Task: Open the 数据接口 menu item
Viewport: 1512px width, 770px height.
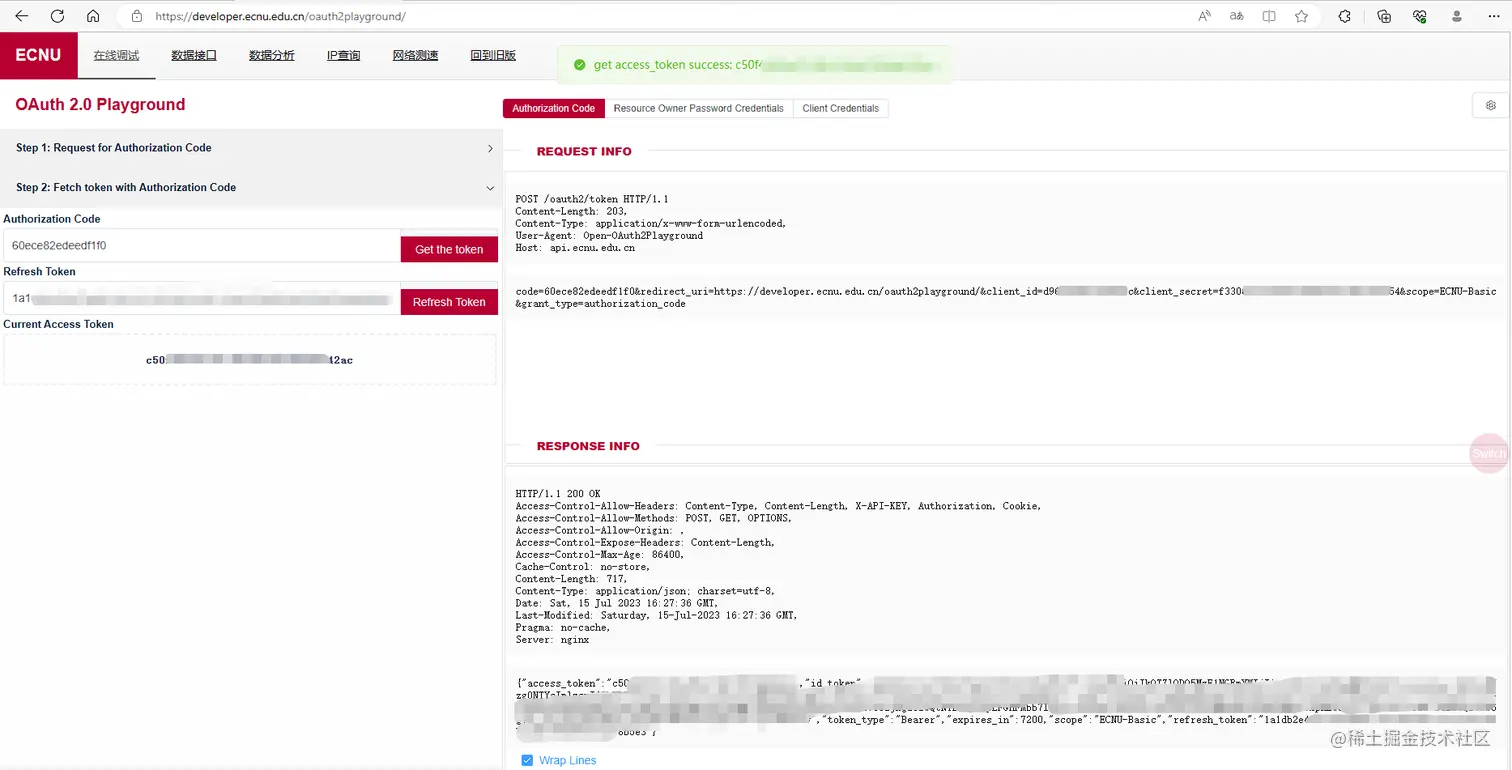Action: (x=194, y=56)
